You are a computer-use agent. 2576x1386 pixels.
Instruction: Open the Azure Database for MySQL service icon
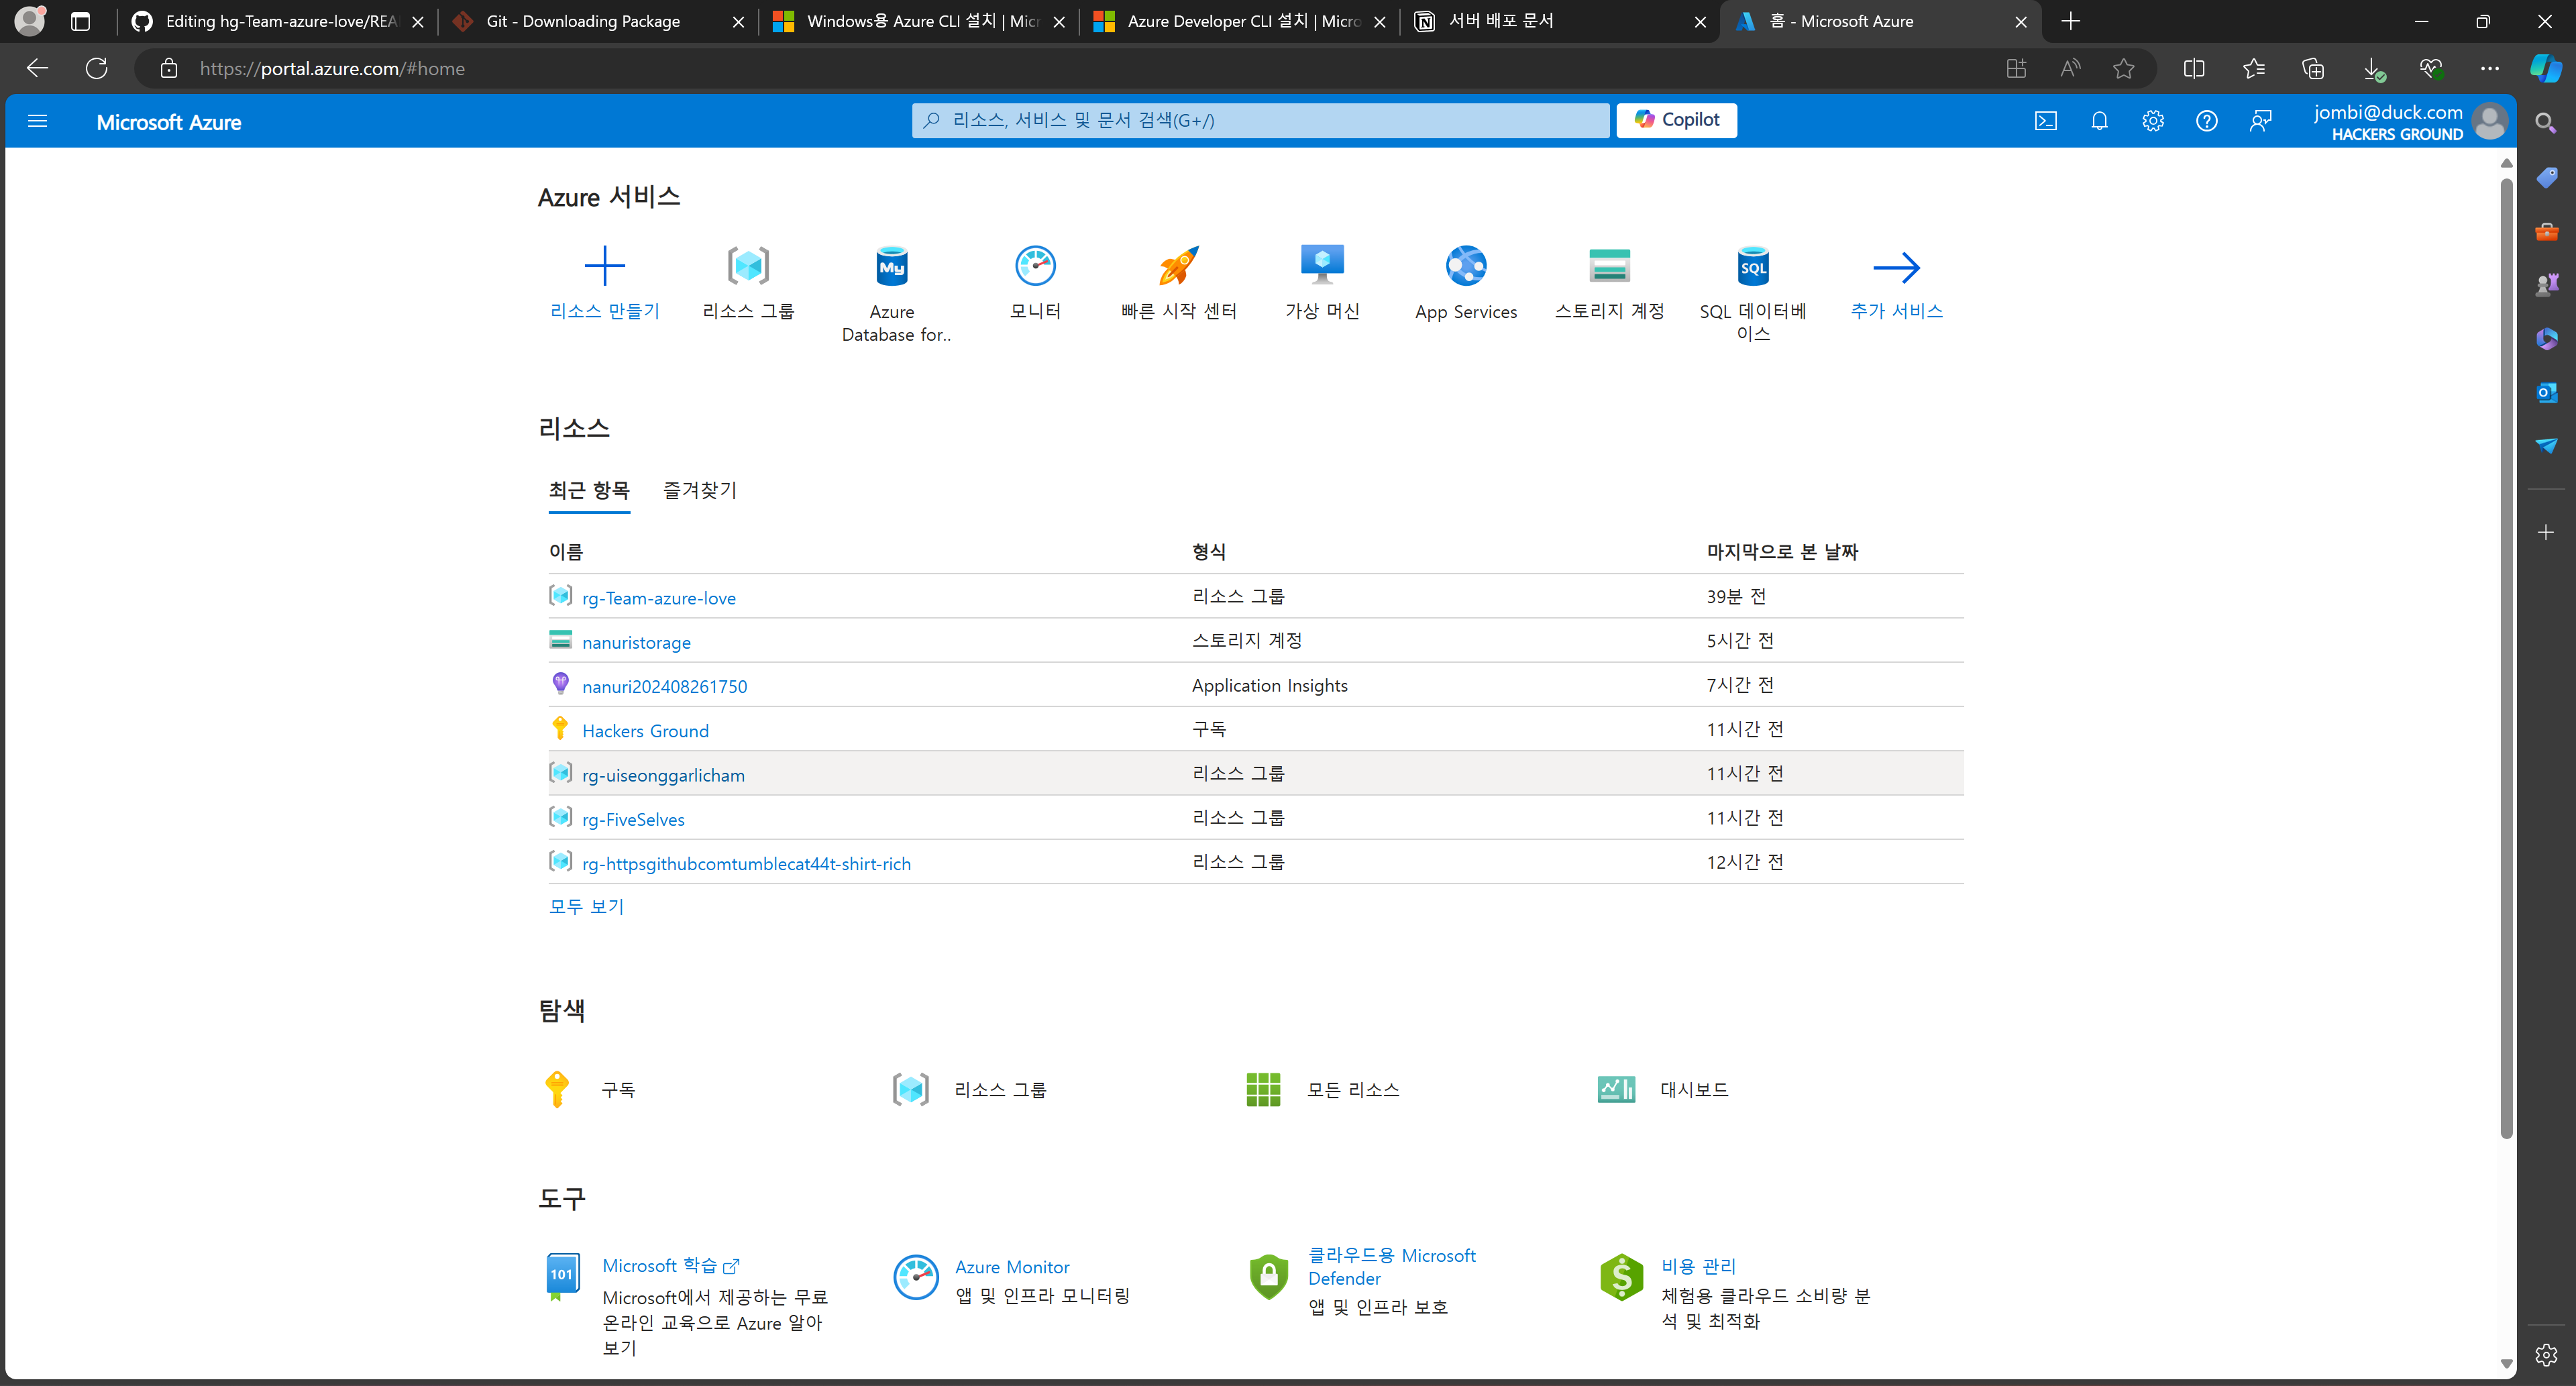point(891,266)
